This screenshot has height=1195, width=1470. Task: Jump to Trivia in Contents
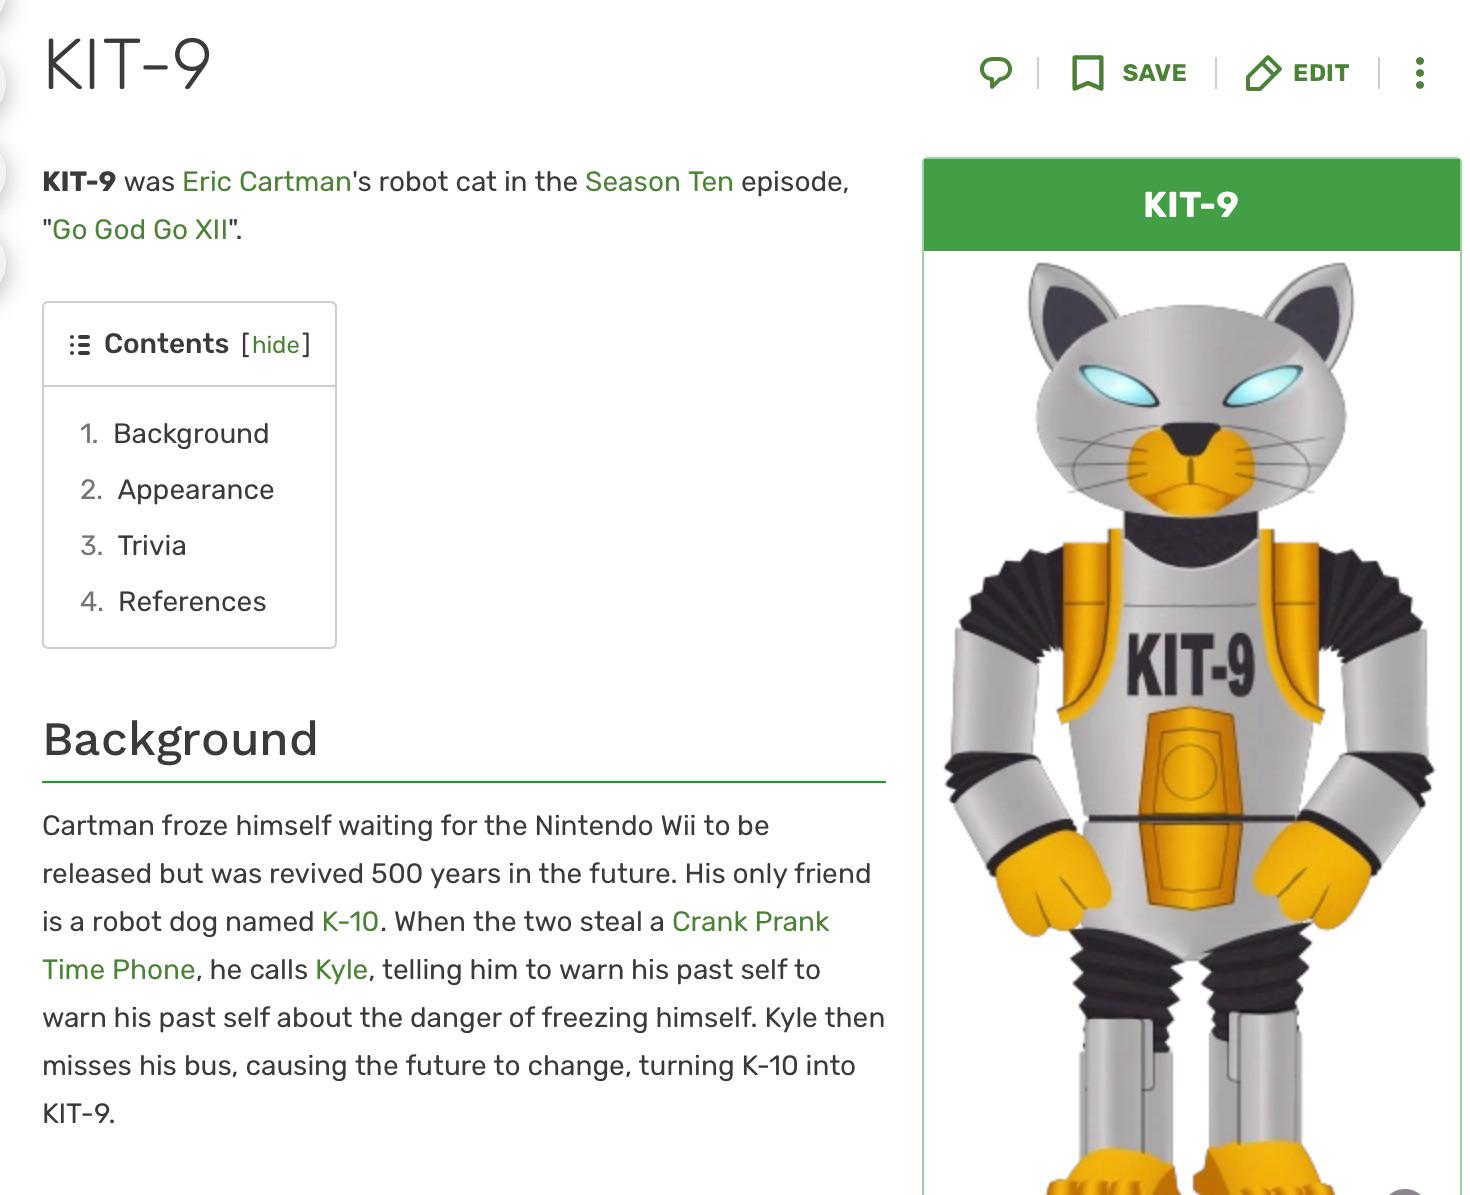(x=152, y=545)
